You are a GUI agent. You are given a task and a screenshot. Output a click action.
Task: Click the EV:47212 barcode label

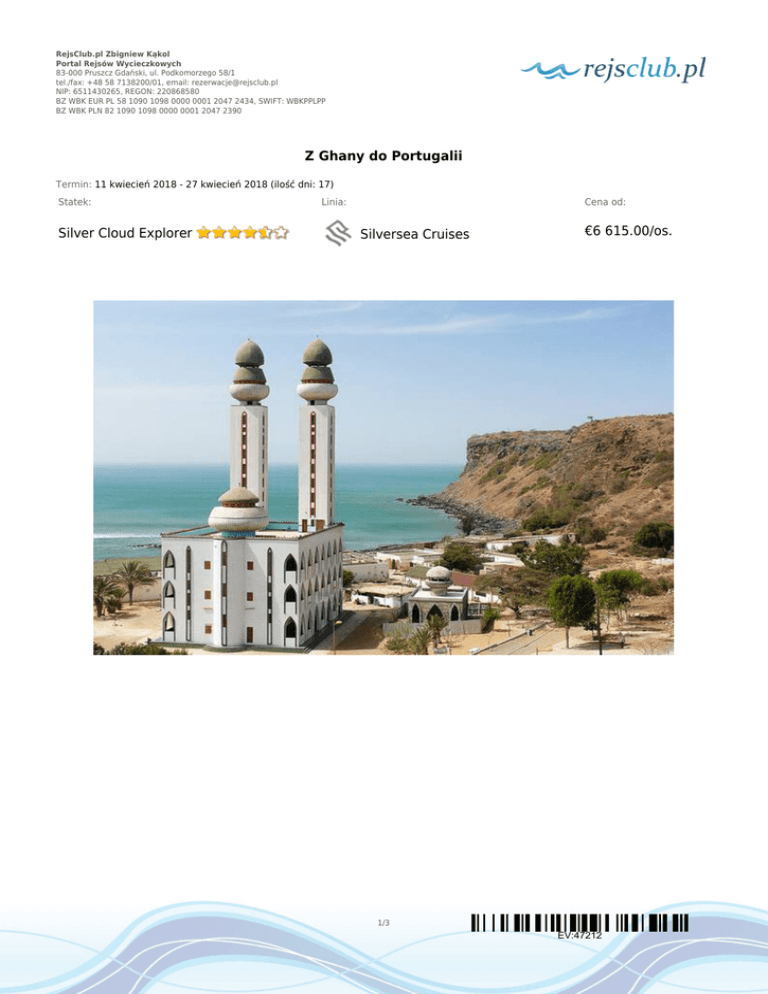580,935
